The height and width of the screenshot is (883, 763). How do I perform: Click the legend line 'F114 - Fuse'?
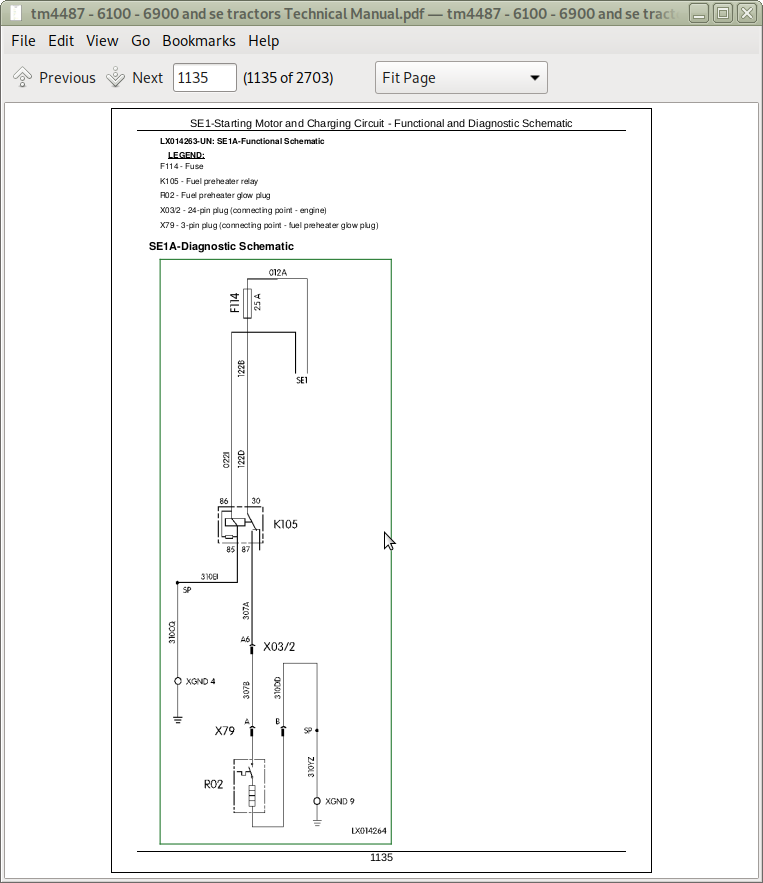(181, 166)
